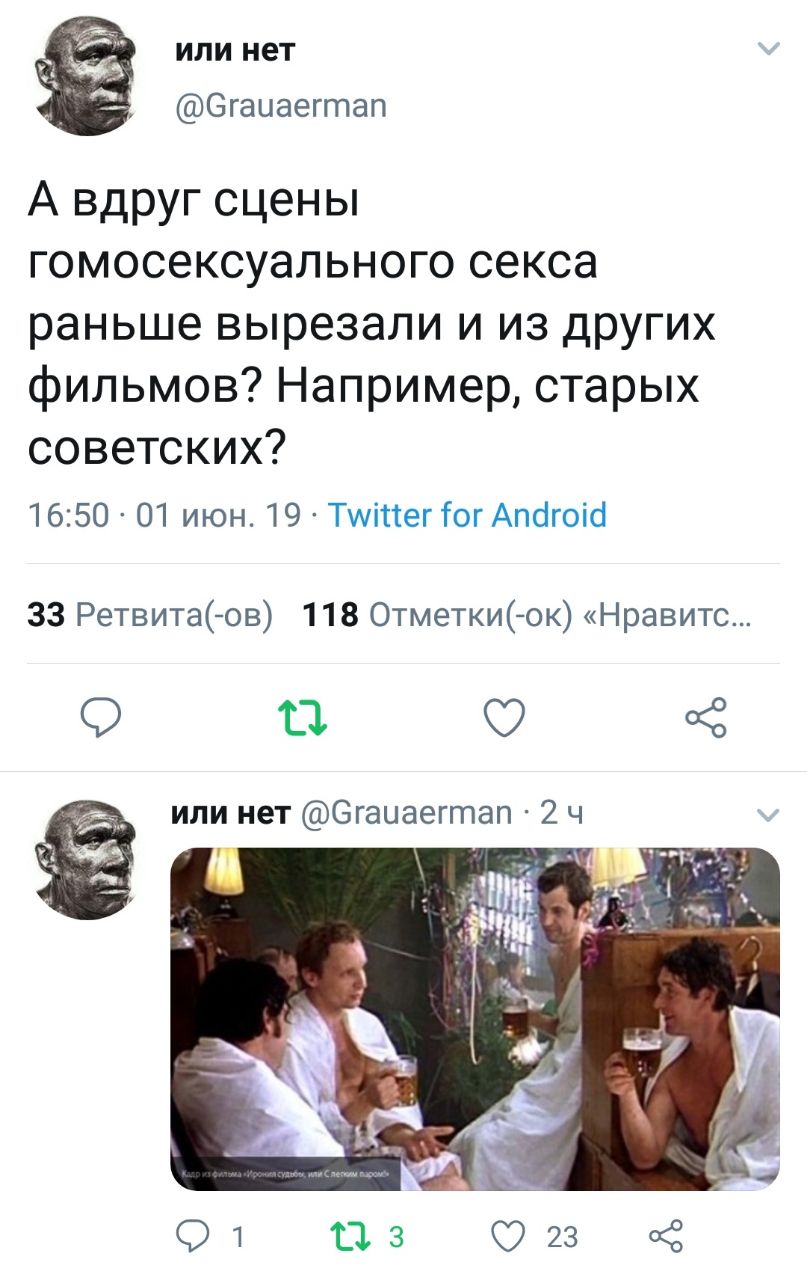Viewport: 807px width, 1280px height.
Task: Tap reply icon under main tweet
Action: (101, 717)
